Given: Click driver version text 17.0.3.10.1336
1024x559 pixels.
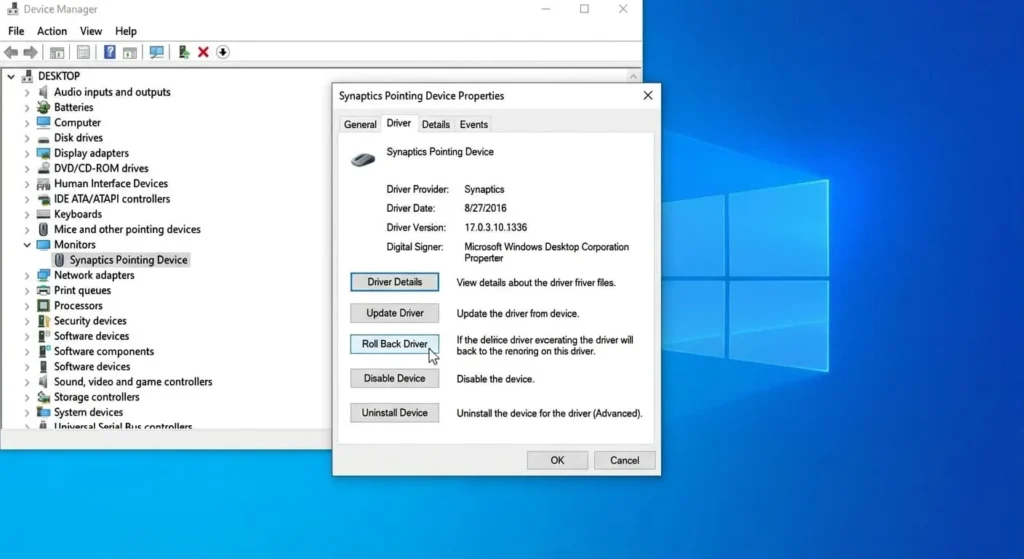Looking at the screenshot, I should coord(496,227).
